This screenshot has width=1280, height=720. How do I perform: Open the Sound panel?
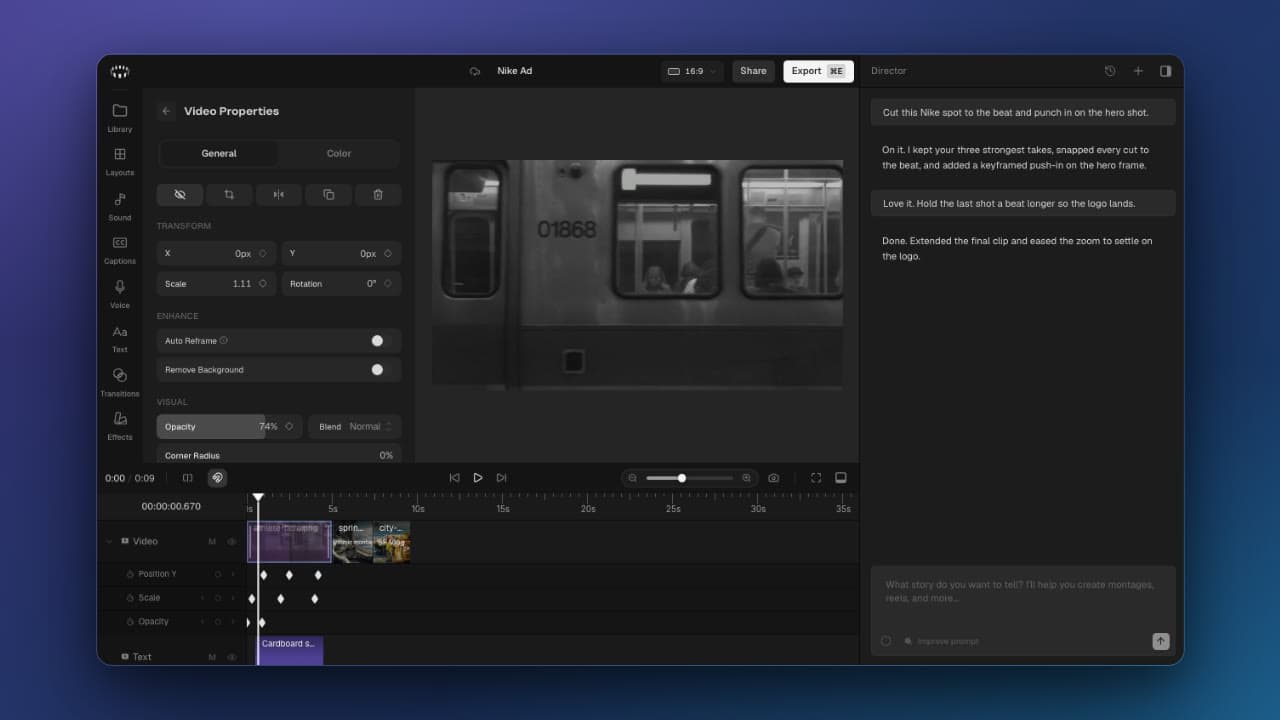pyautogui.click(x=119, y=205)
